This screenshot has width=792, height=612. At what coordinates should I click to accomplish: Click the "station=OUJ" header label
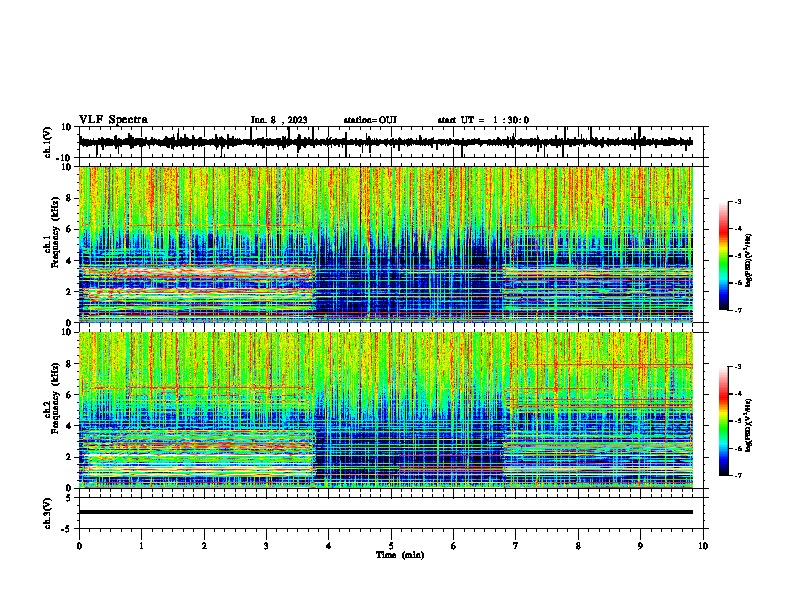point(370,120)
